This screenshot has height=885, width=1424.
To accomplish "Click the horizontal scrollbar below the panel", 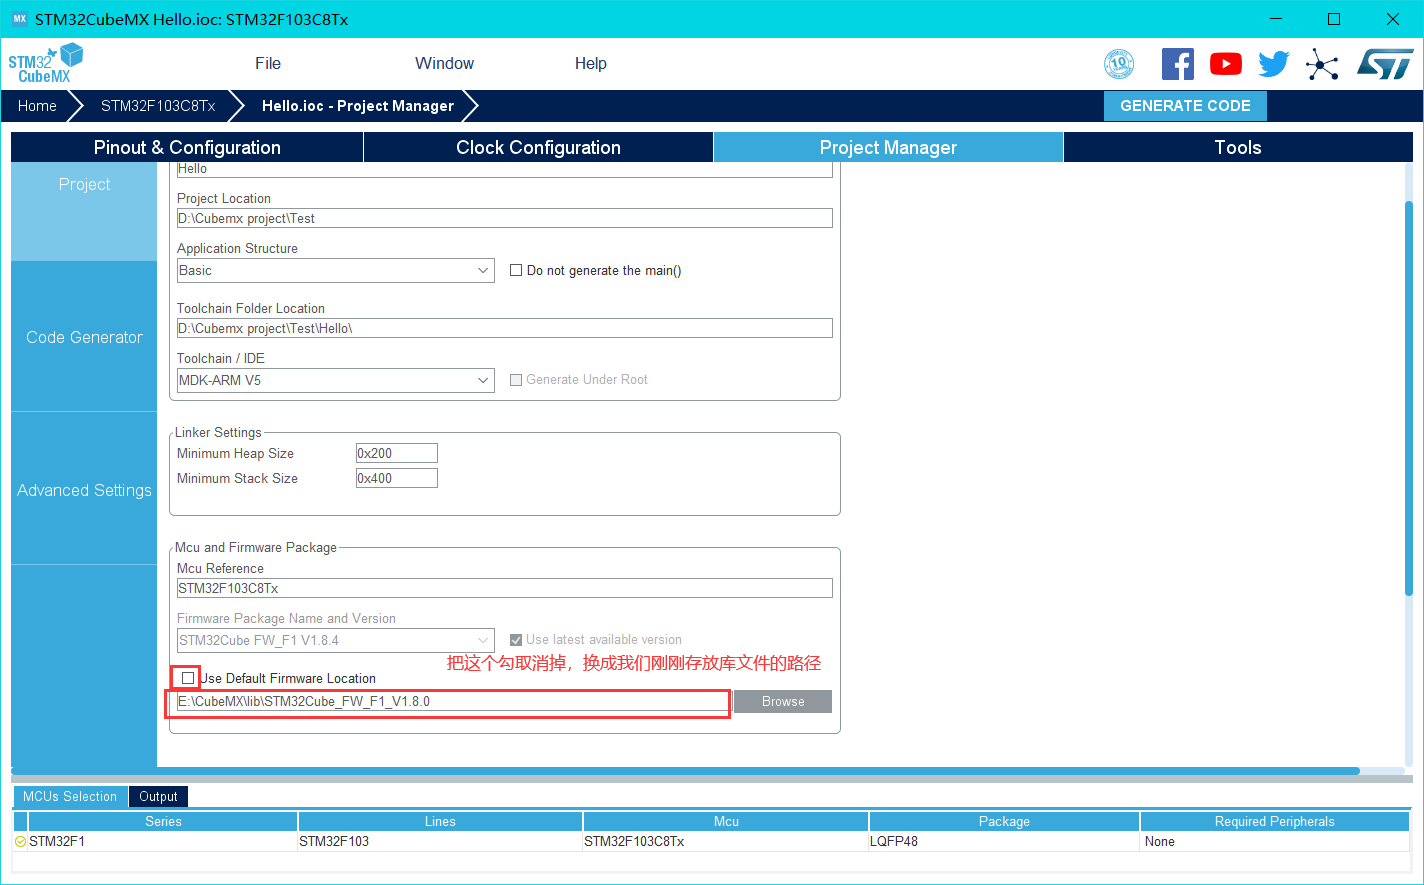I will click(685, 771).
